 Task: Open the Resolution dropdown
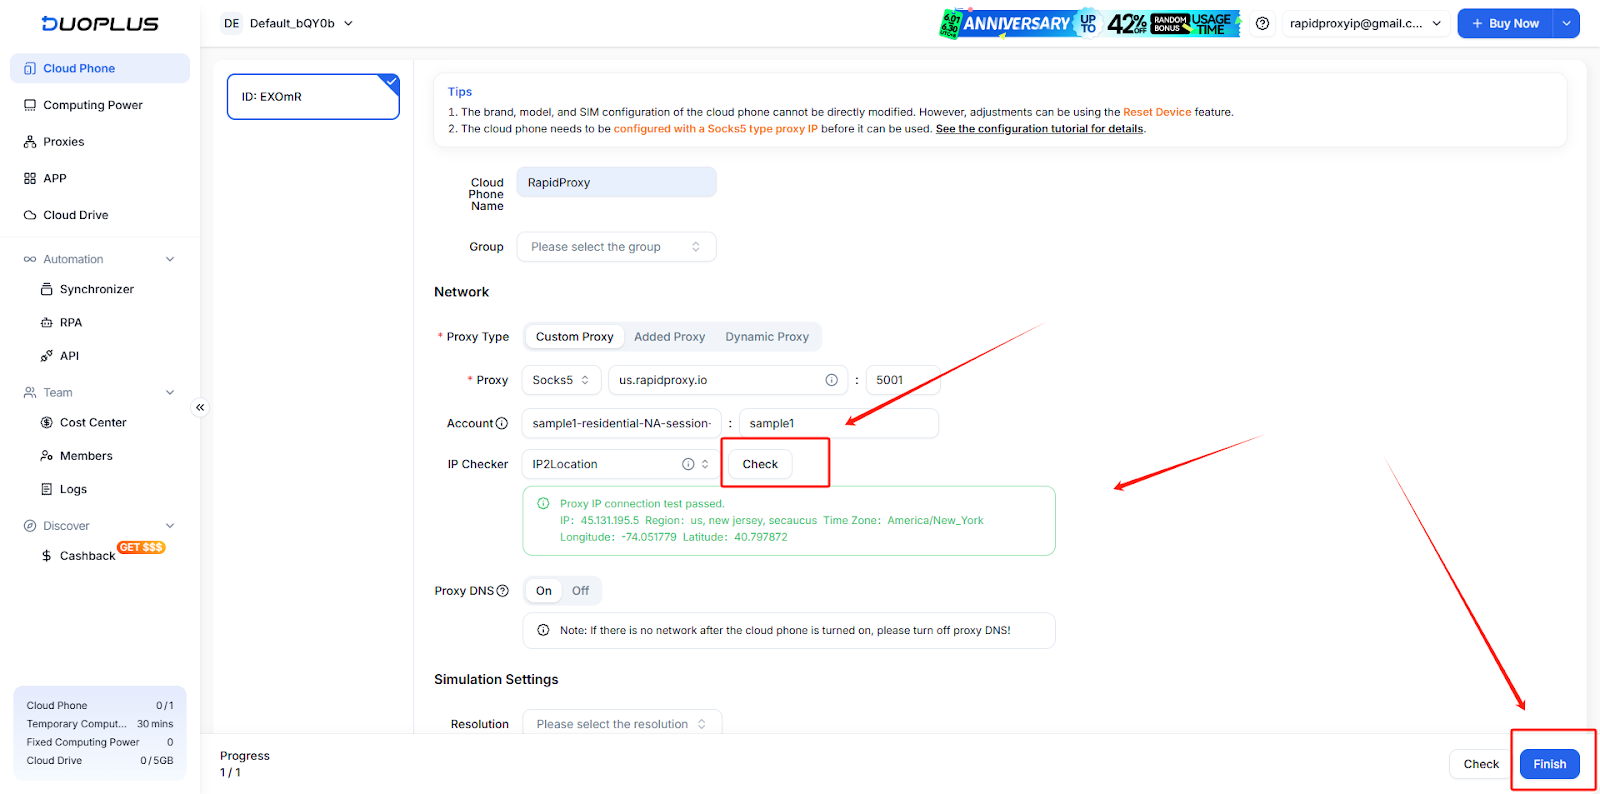tap(621, 724)
